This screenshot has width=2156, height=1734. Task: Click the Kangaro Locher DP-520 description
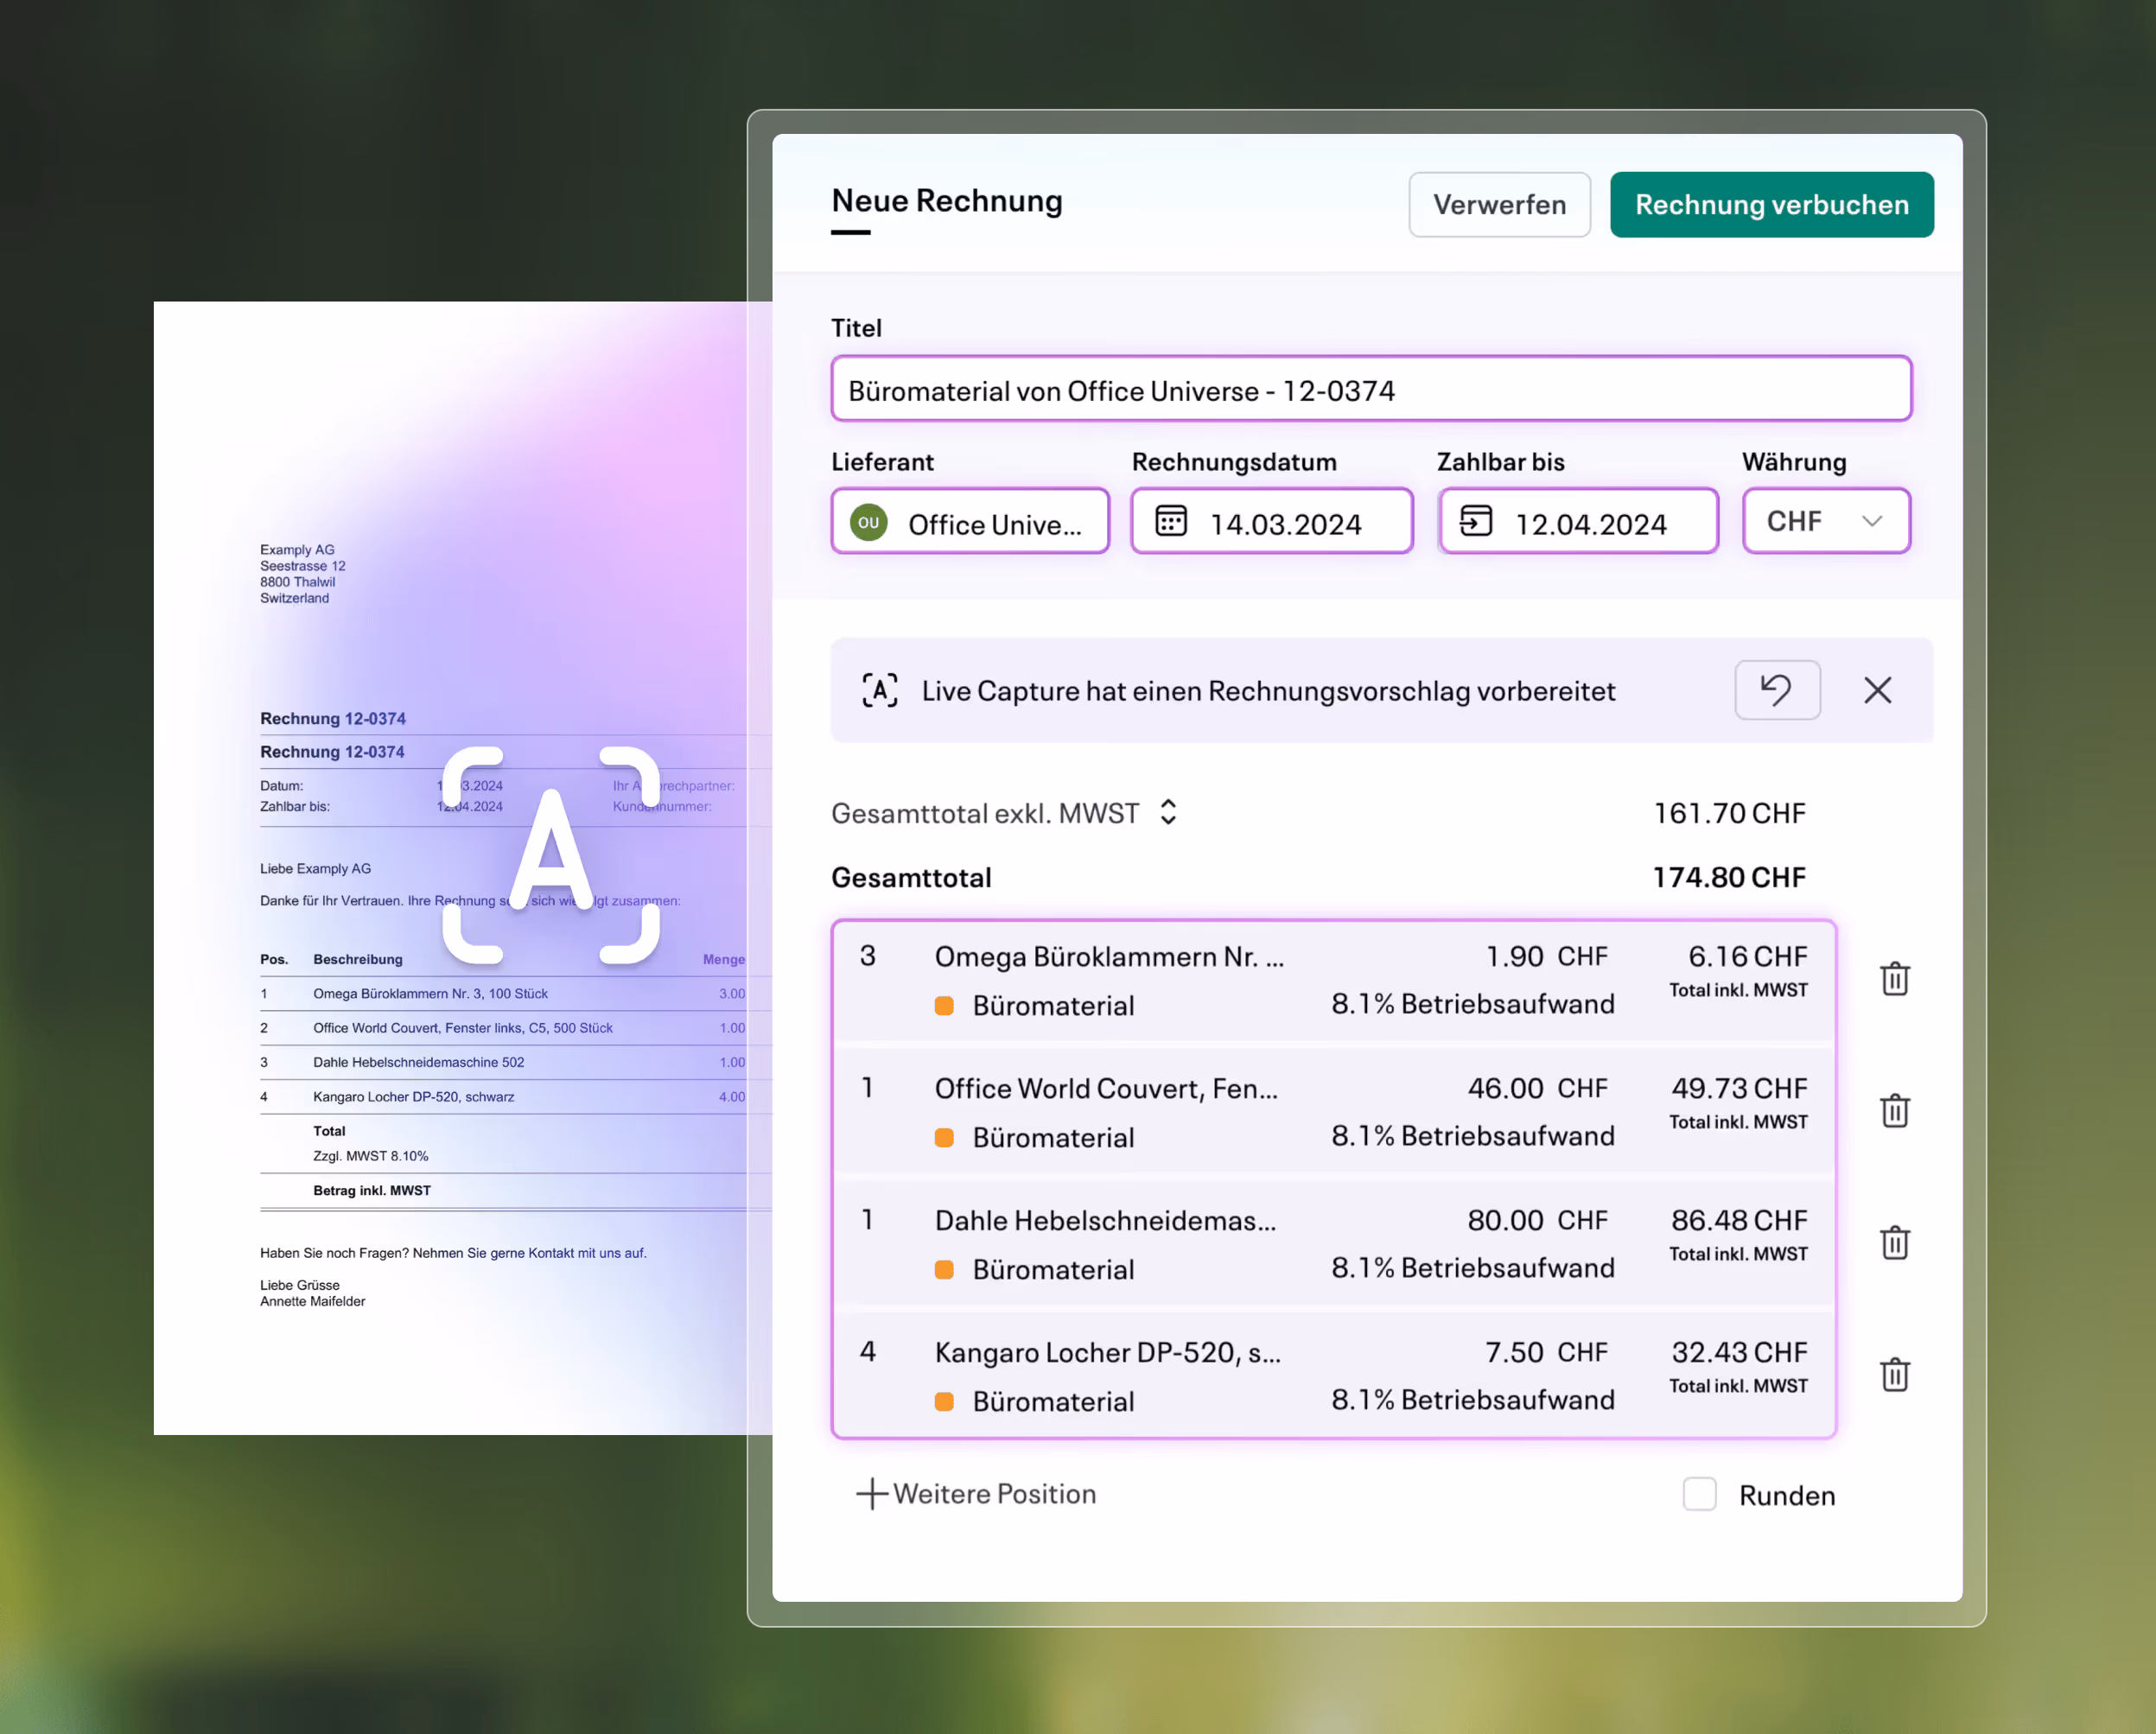tap(1107, 1353)
